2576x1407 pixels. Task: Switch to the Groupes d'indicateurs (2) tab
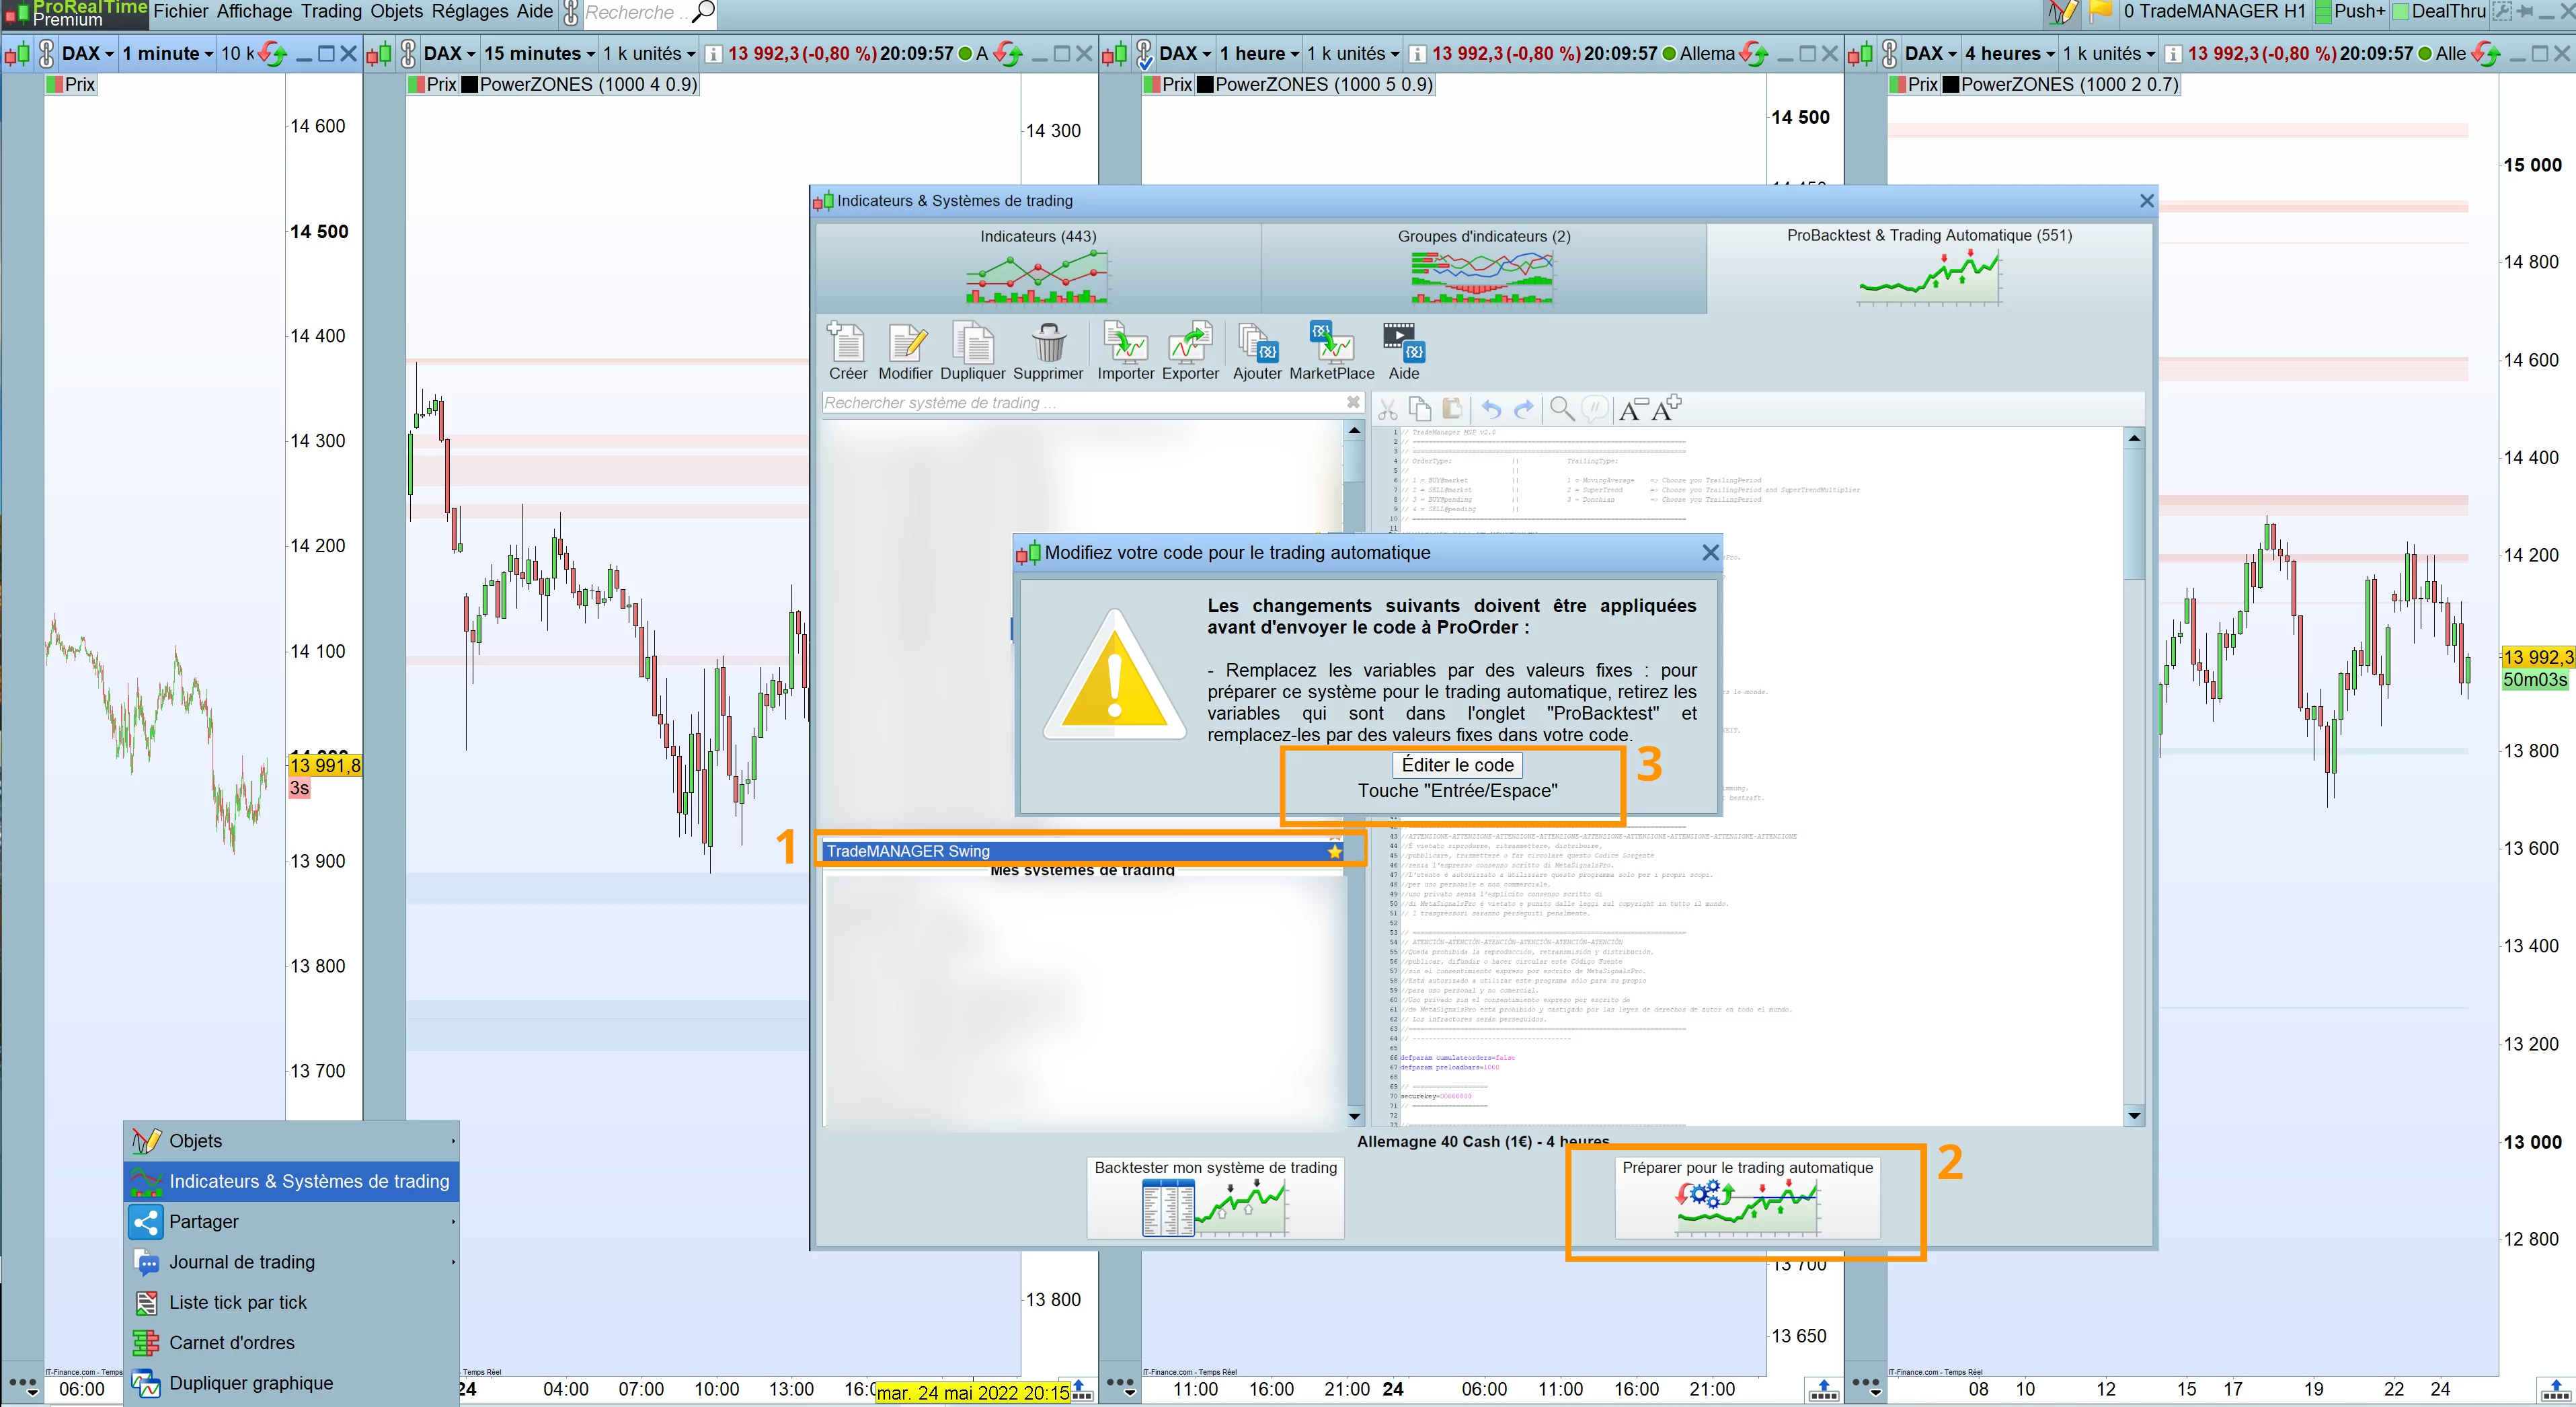[x=1484, y=268]
